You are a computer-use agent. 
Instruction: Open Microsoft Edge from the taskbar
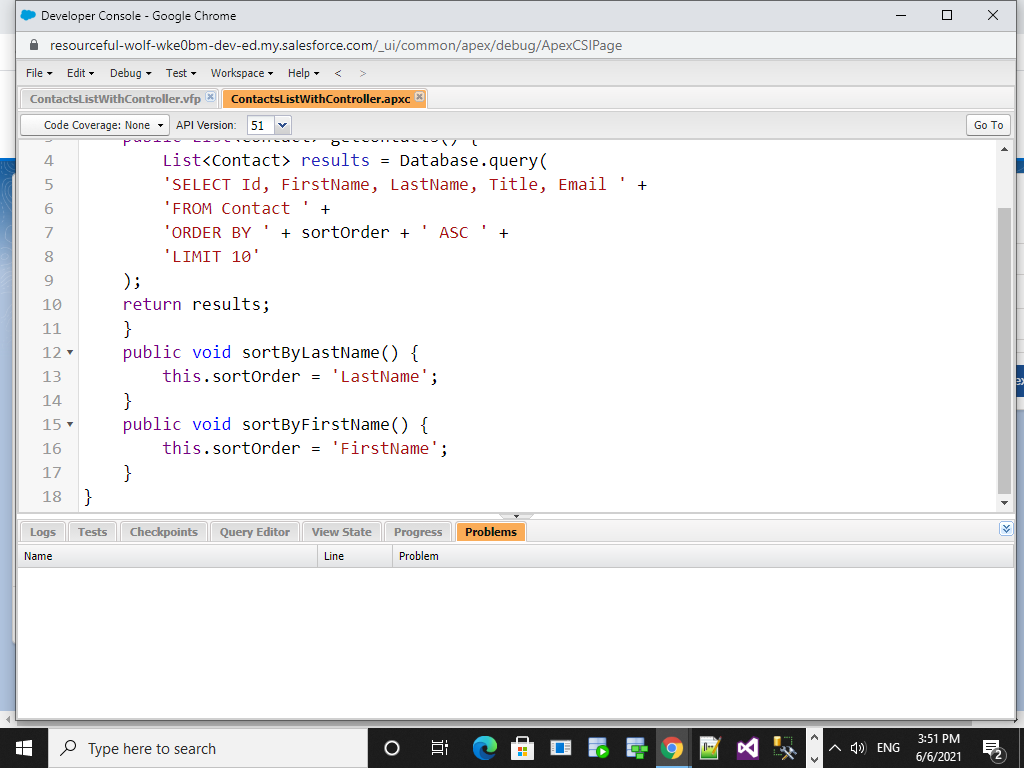[x=484, y=747]
